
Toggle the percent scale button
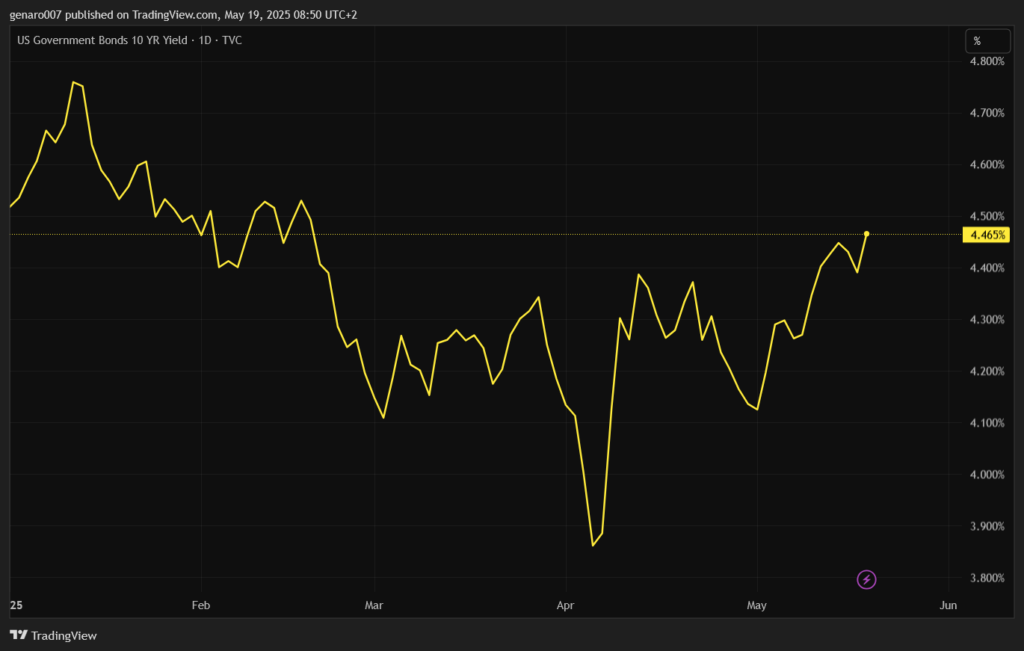(977, 41)
